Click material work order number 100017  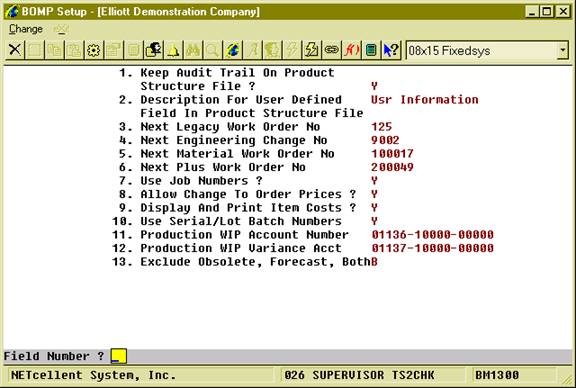(x=392, y=154)
